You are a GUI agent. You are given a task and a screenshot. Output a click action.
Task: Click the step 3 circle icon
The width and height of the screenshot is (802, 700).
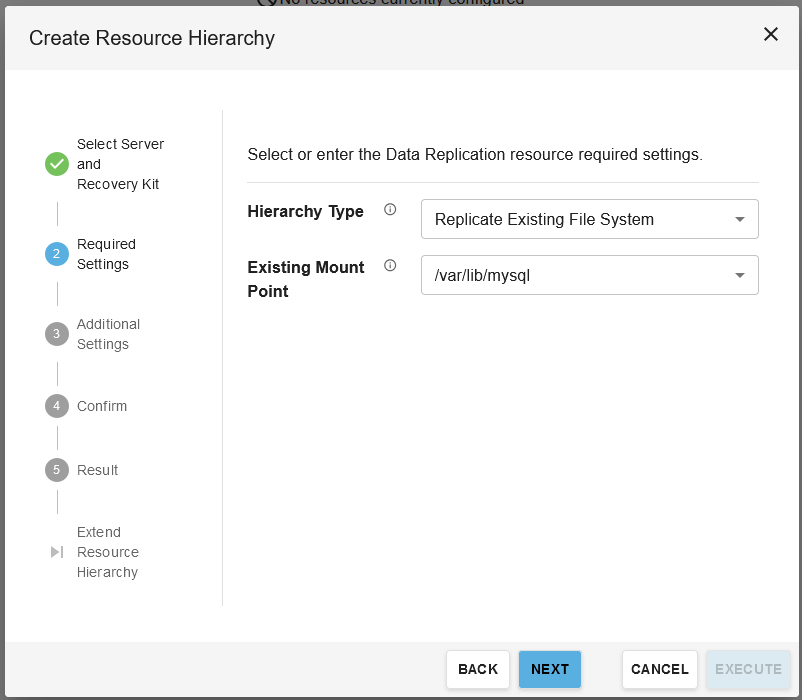click(x=57, y=334)
